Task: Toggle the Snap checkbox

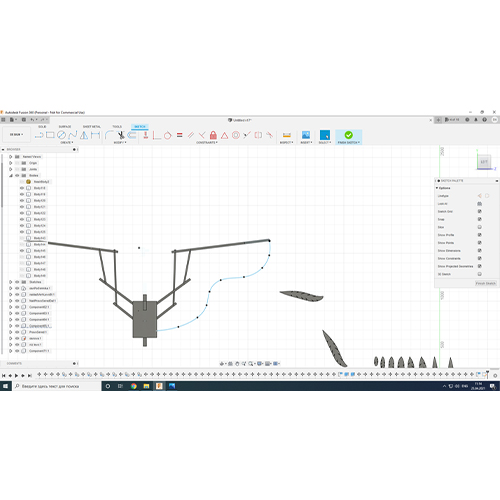Action: pyautogui.click(x=480, y=219)
